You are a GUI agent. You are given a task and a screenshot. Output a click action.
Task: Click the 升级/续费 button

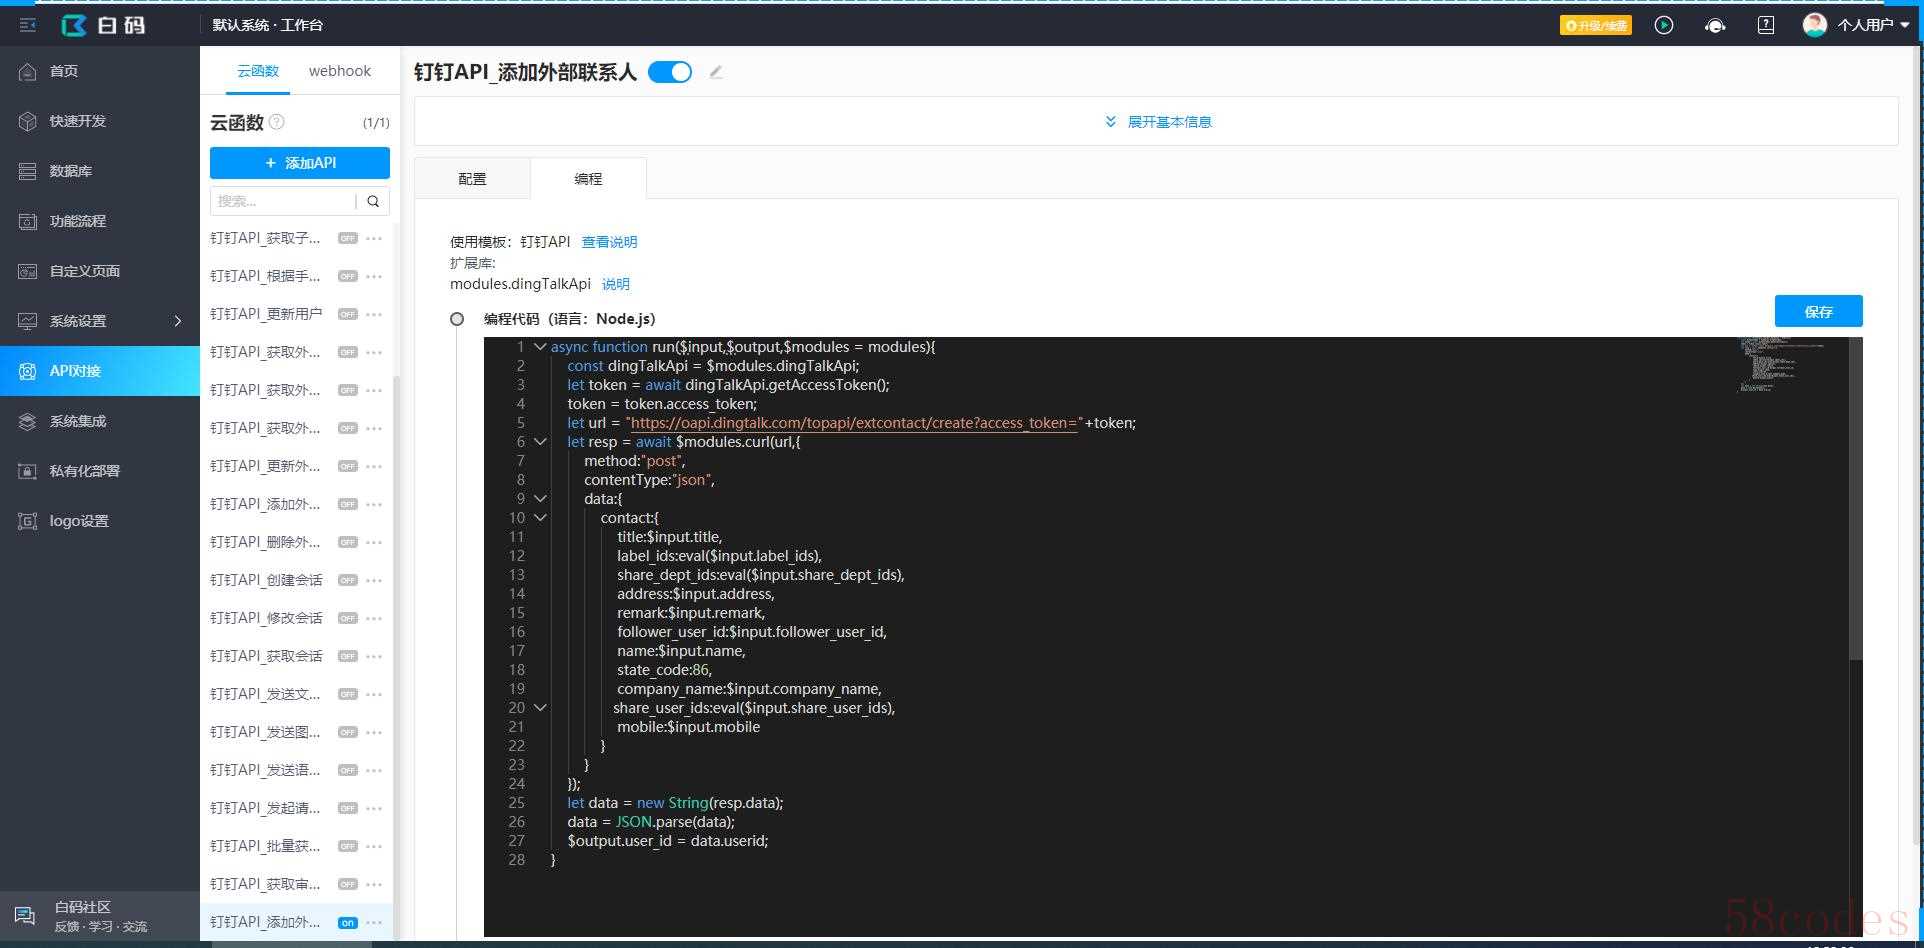click(x=1596, y=25)
